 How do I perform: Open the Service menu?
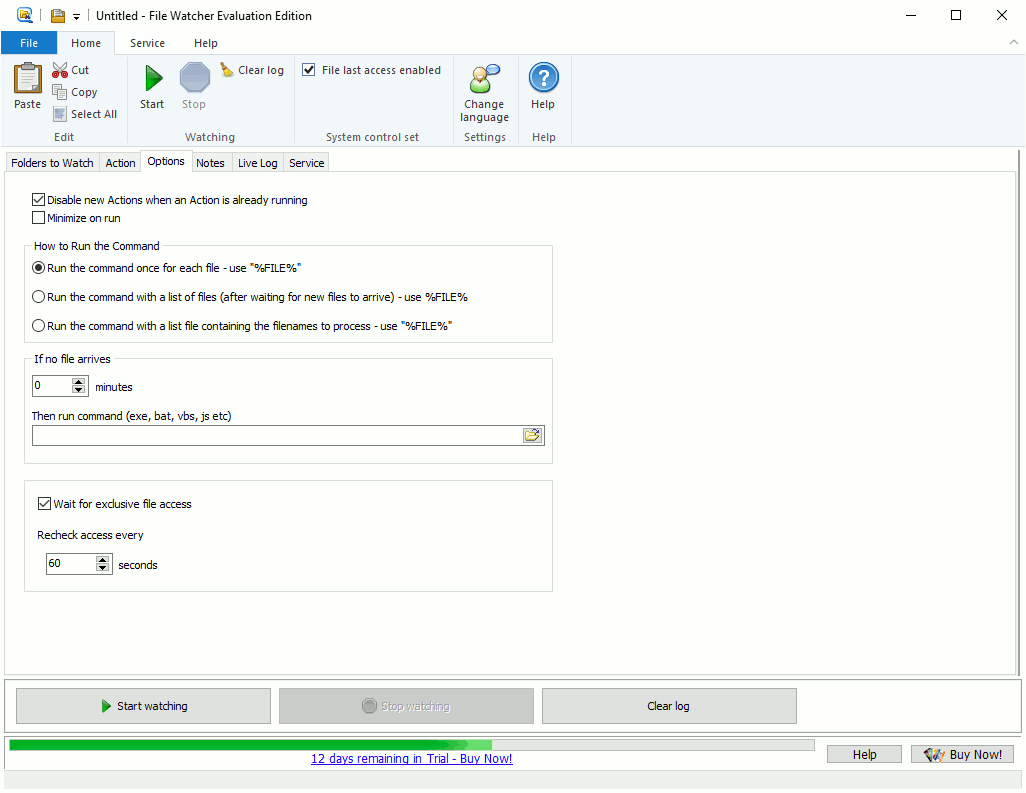pos(147,43)
